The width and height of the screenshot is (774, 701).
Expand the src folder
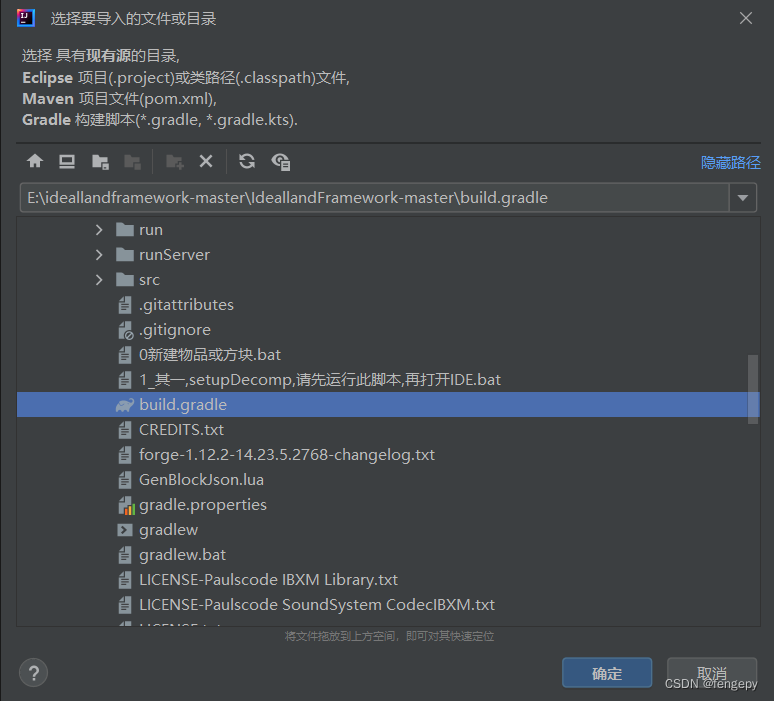pyautogui.click(x=99, y=280)
